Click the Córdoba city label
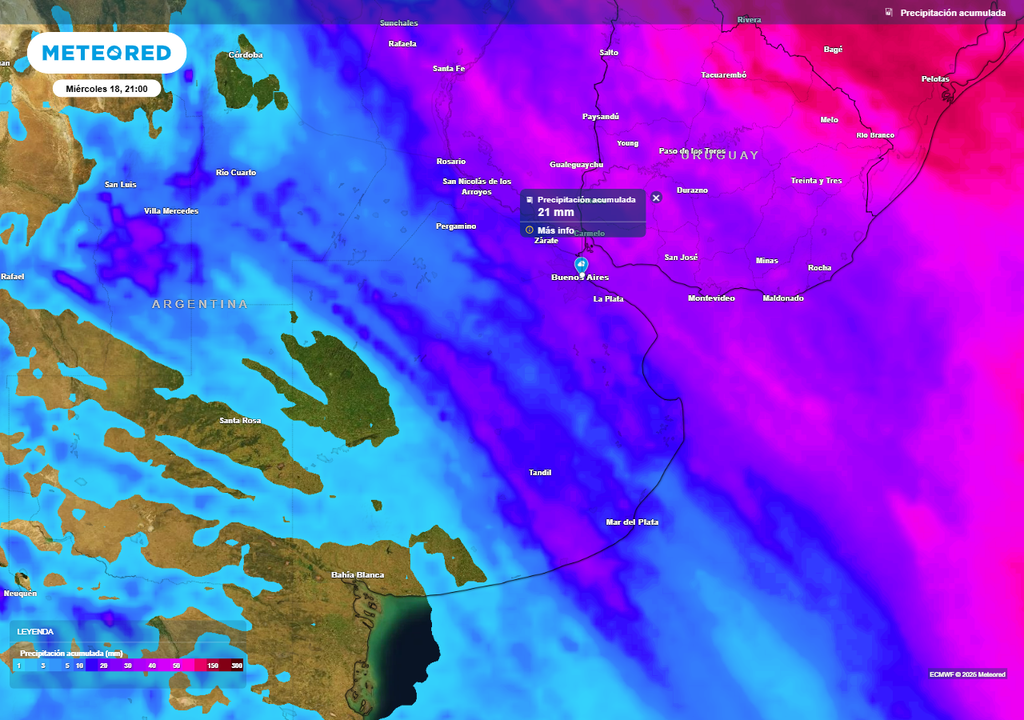This screenshot has height=720, width=1024. click(246, 55)
